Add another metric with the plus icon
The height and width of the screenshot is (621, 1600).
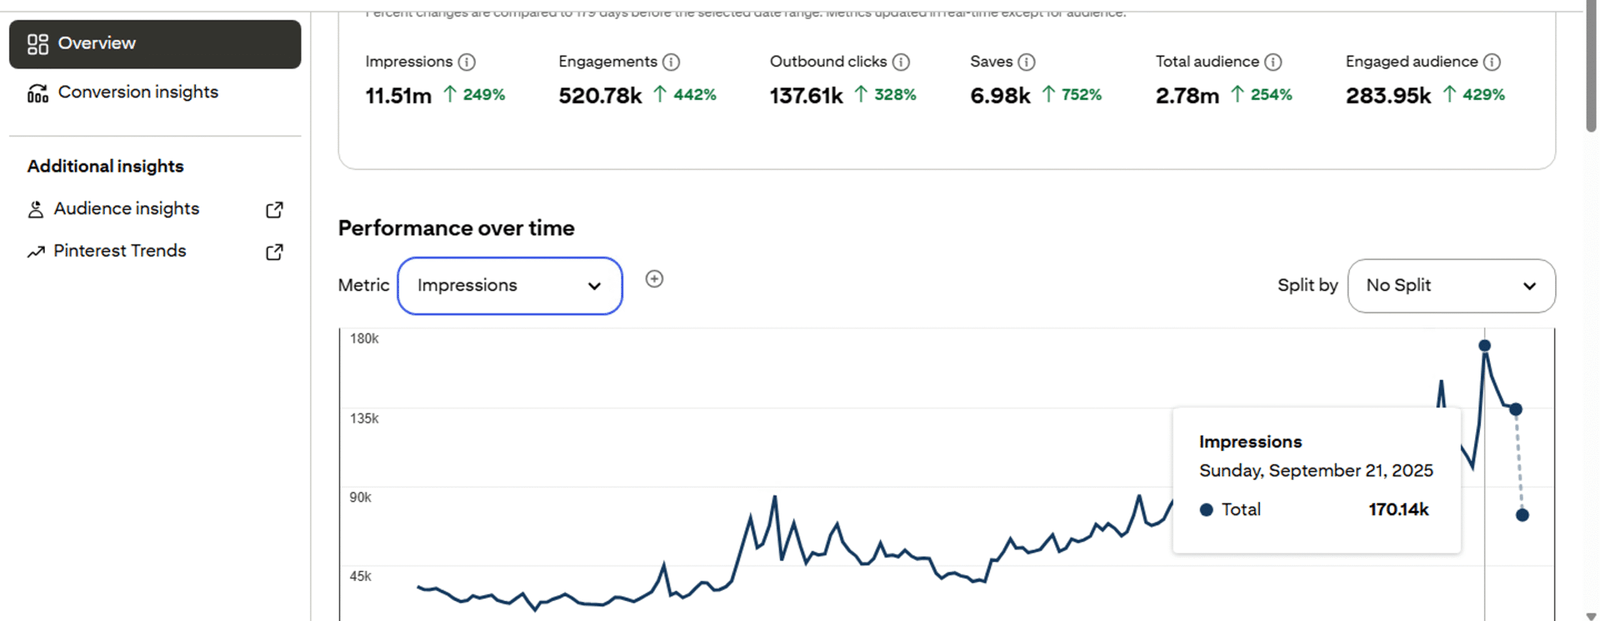[x=654, y=279]
